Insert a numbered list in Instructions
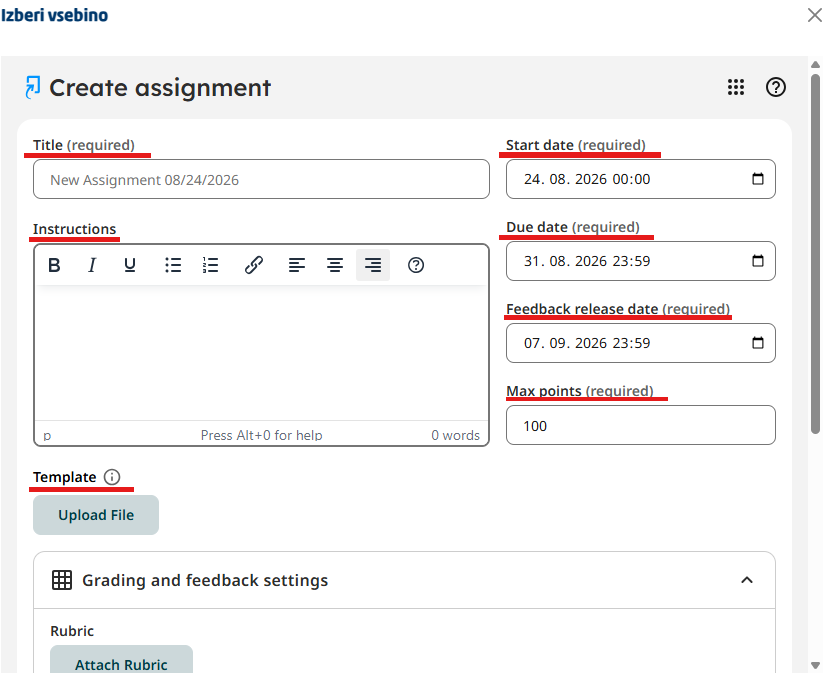Viewport: 827px width, 681px height. (210, 265)
